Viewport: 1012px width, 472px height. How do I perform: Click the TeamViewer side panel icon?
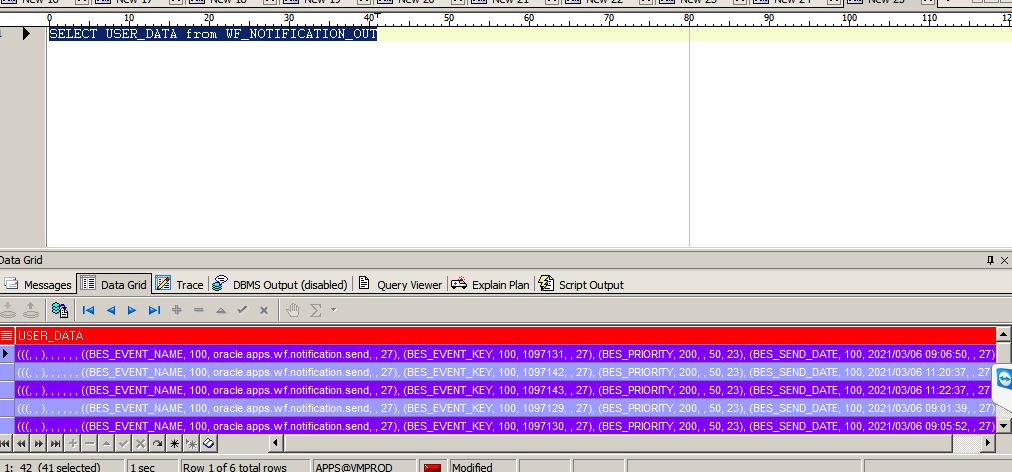pyautogui.click(x=1003, y=379)
